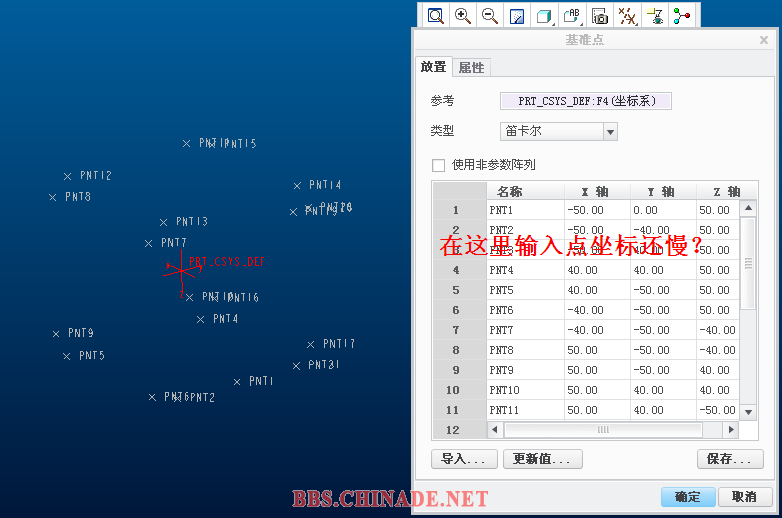Click the Repaint screen icon
Screen dimensions: 782x518
(x=517, y=16)
